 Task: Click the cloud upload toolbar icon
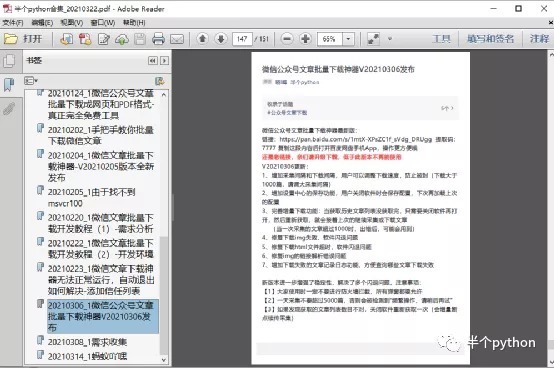[x=122, y=39]
